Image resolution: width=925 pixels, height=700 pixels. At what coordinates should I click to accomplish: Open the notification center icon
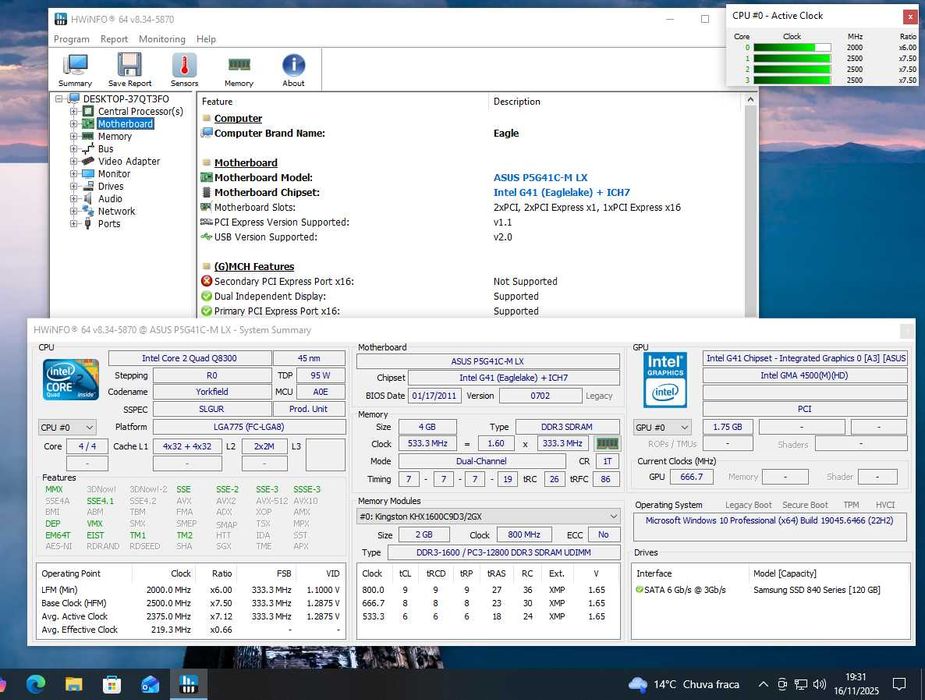click(899, 684)
